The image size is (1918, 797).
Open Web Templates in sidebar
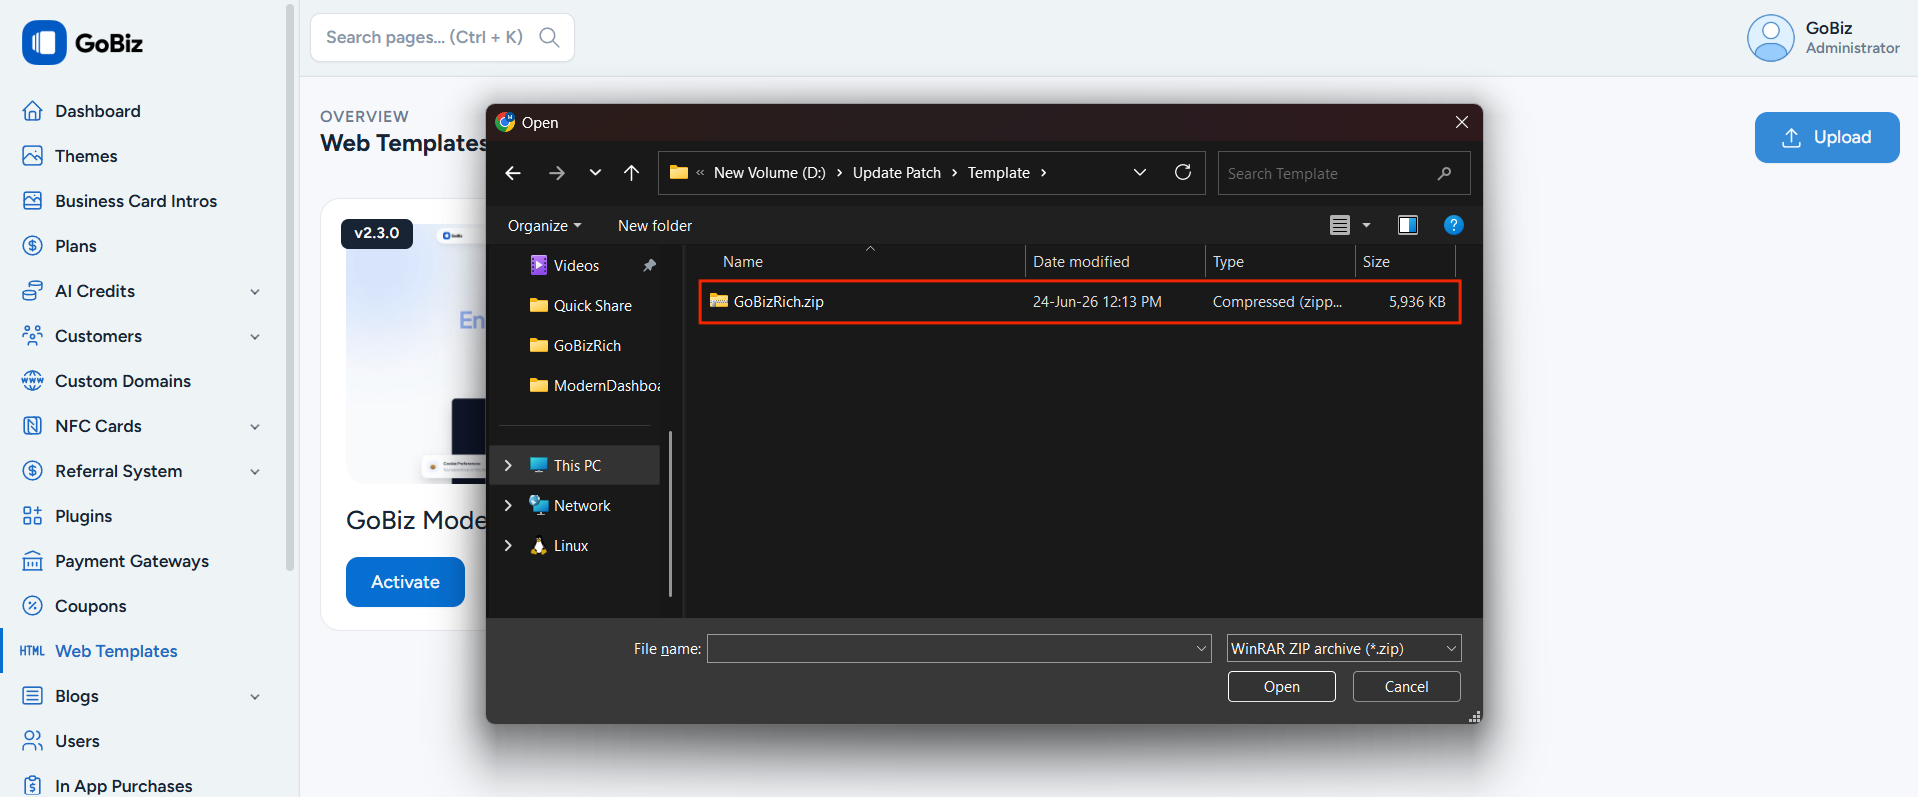[116, 651]
